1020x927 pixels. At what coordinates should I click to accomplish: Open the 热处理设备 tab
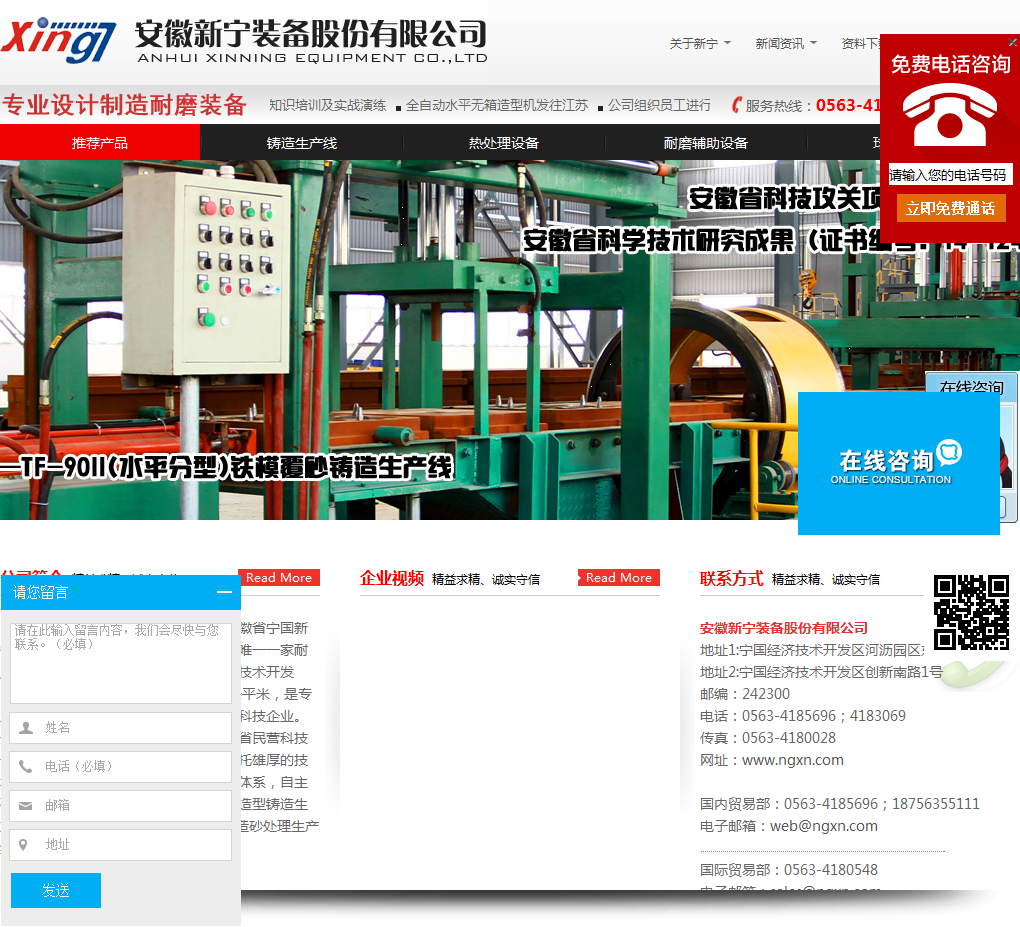point(504,142)
